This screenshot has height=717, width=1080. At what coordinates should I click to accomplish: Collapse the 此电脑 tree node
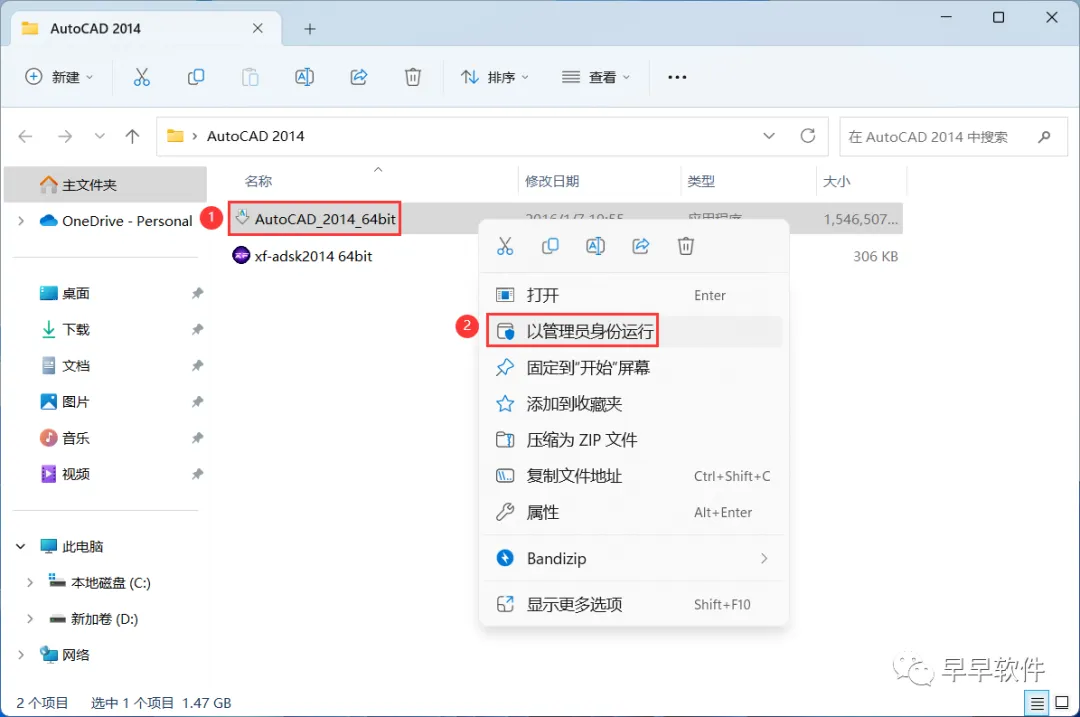21,546
